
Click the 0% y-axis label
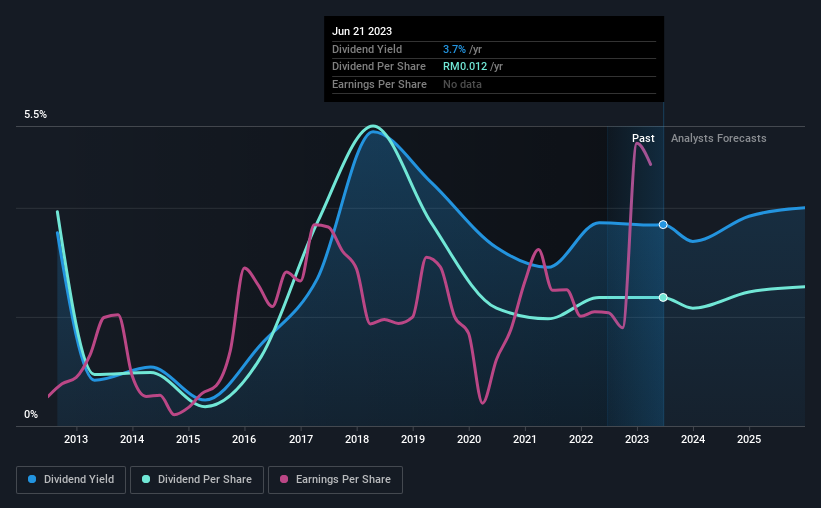tap(31, 414)
